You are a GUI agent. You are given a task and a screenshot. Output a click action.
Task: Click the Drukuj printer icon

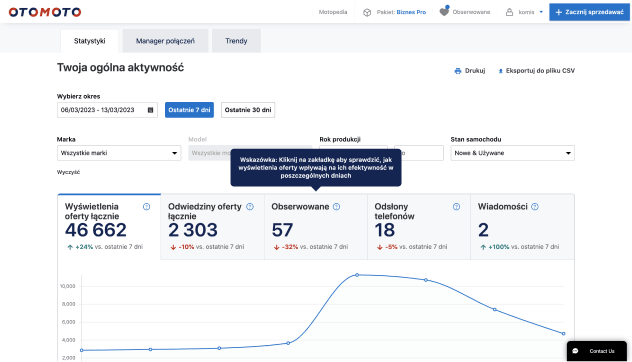[x=458, y=71]
